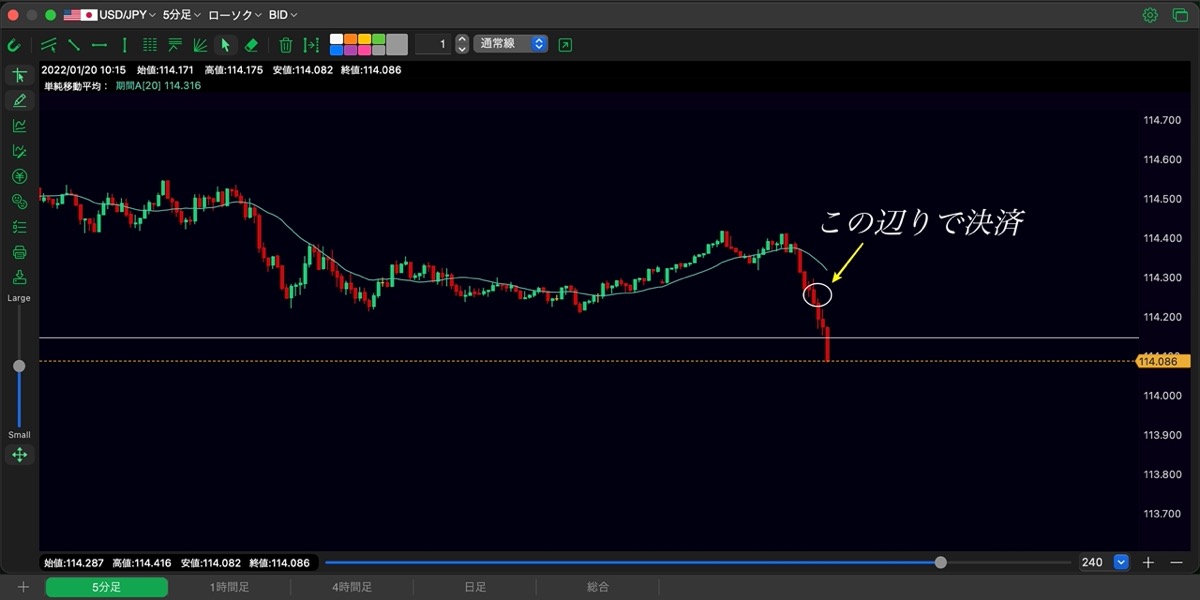Click the four-way move arrows icon
The width and height of the screenshot is (1200, 600).
19,455
